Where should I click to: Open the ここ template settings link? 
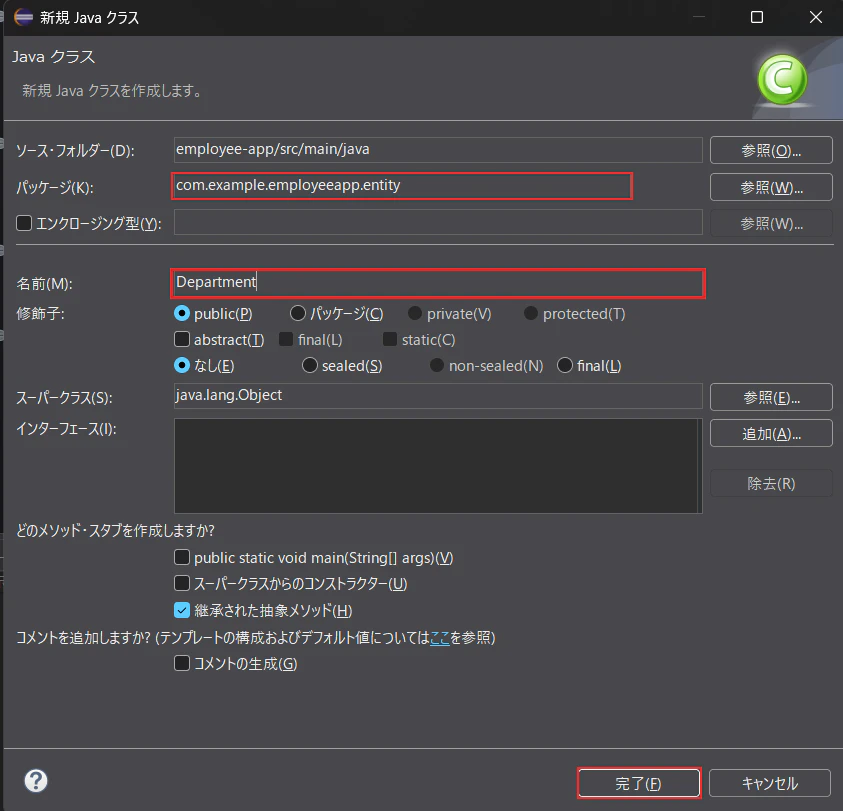(440, 637)
